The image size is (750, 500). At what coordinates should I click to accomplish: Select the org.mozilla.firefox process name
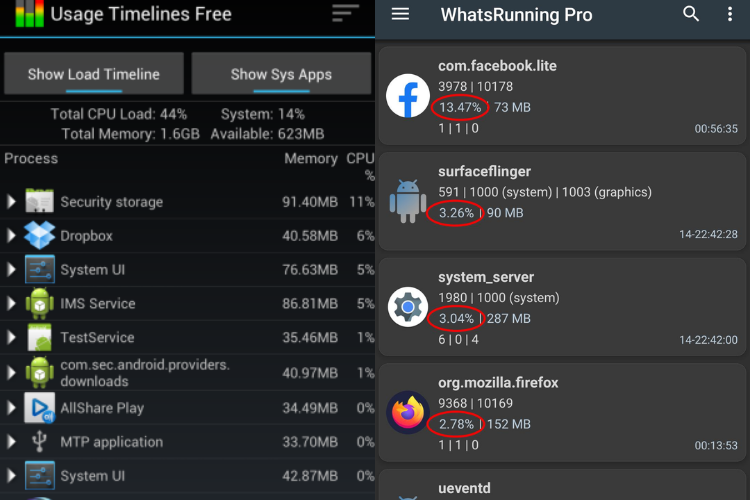point(498,383)
